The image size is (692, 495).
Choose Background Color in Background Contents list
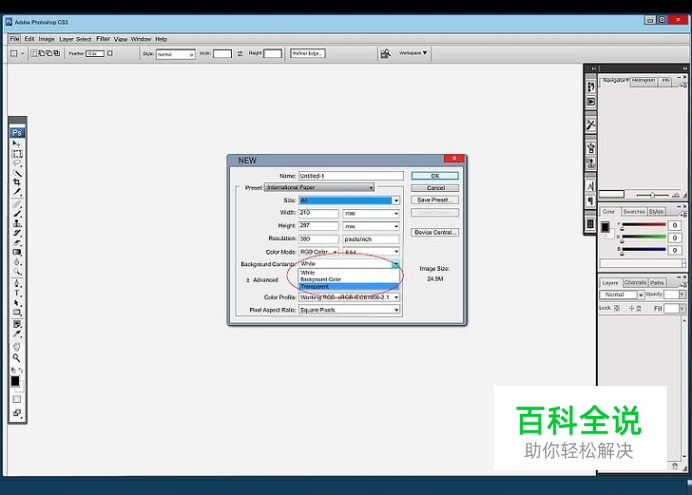349,279
